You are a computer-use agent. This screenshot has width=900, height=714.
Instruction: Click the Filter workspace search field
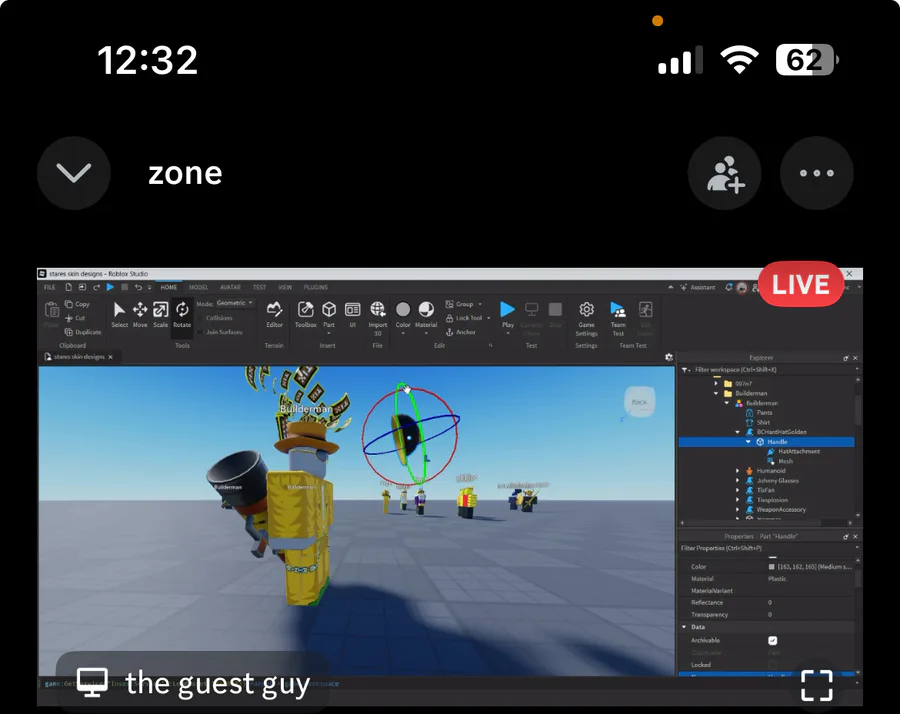pyautogui.click(x=769, y=370)
